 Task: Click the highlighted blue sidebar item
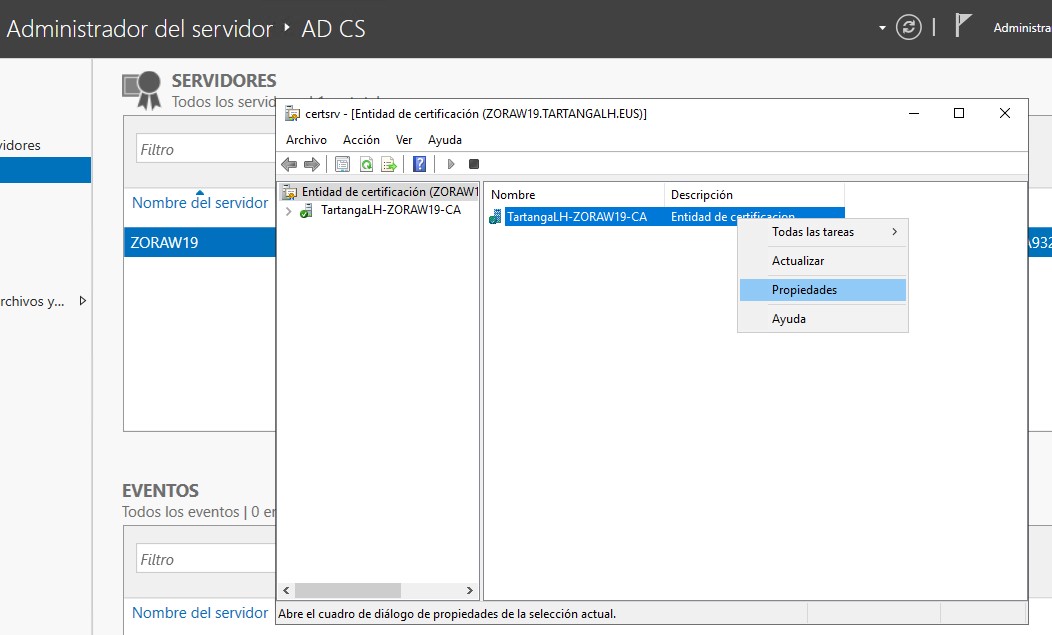point(46,170)
